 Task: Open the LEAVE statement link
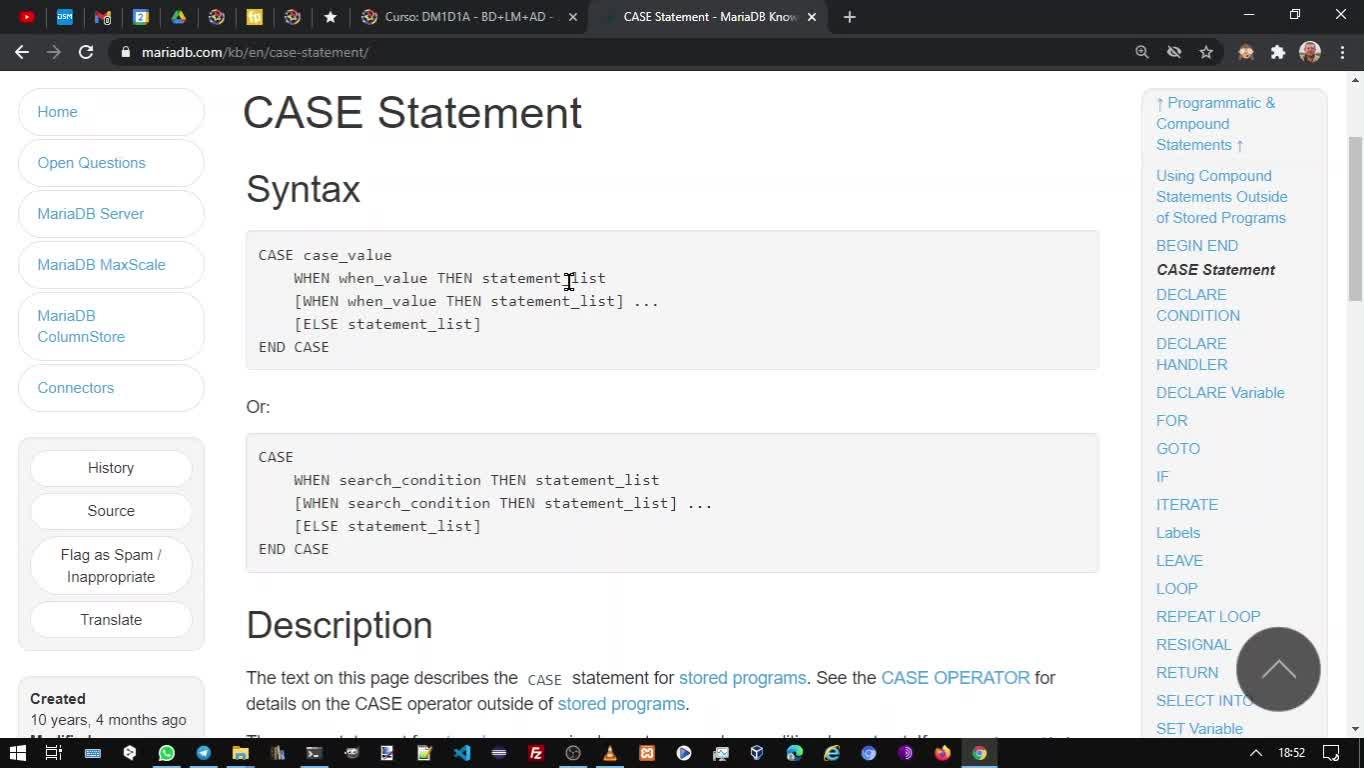point(1180,561)
